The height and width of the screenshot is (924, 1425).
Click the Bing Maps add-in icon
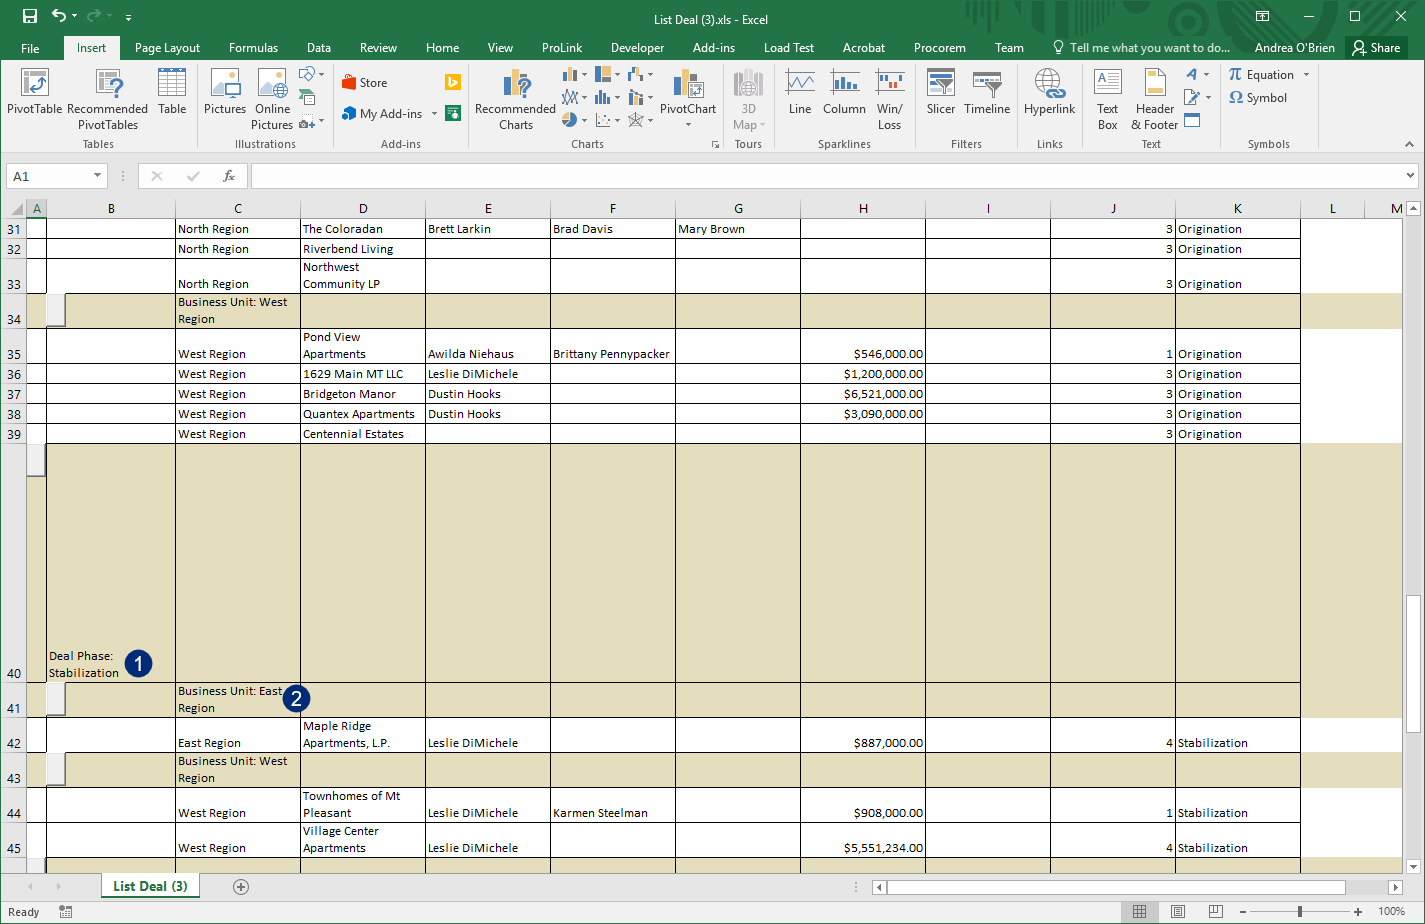(x=453, y=83)
